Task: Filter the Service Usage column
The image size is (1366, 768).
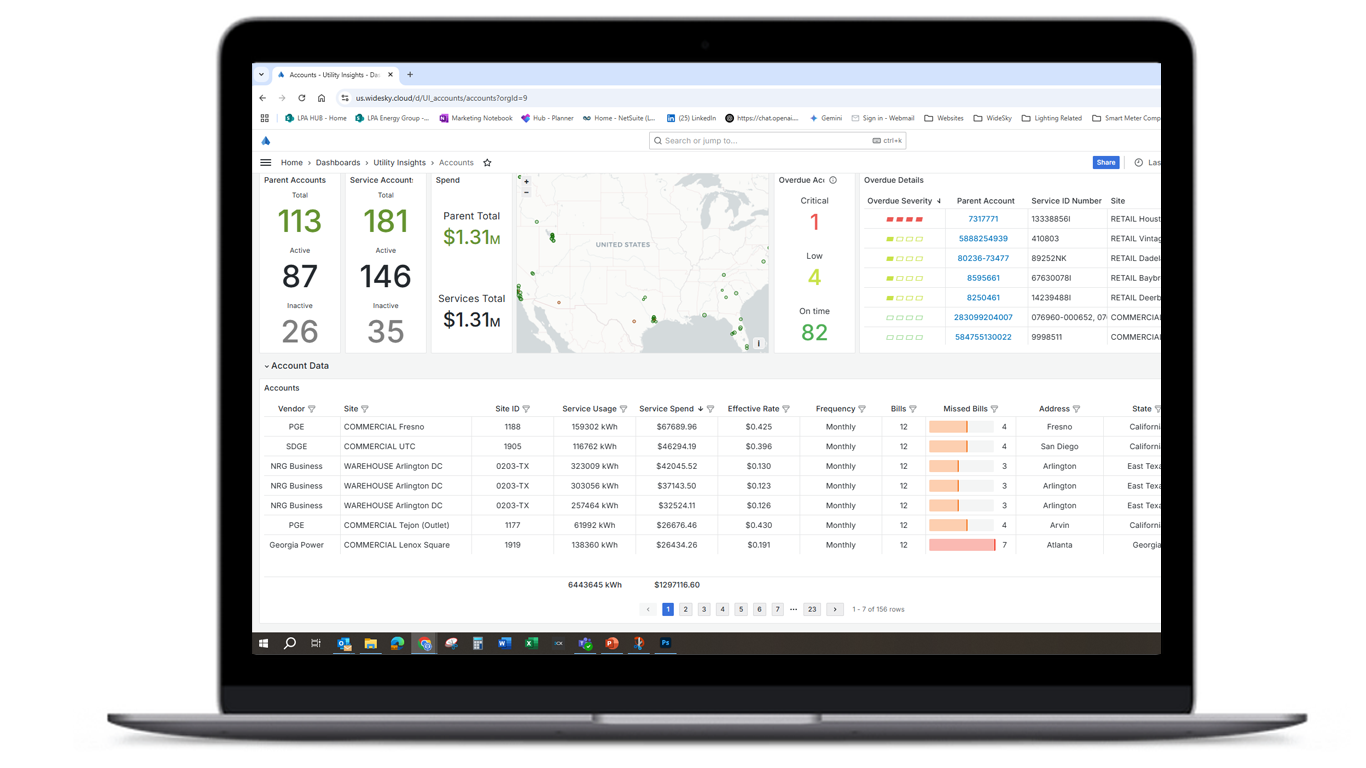Action: [624, 409]
